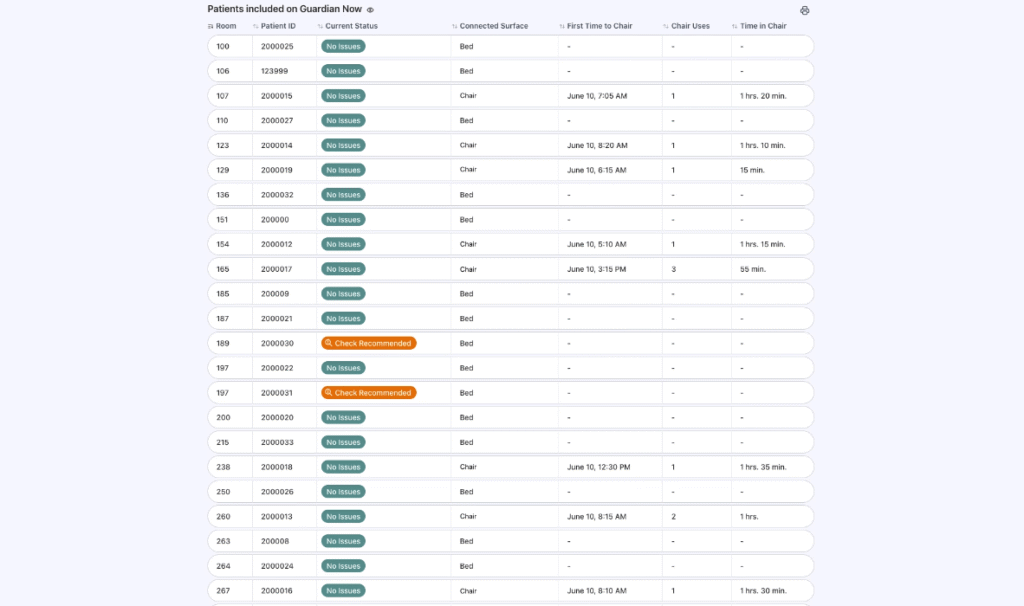
Task: Click sort icon for First Time to Chair
Action: (x=562, y=26)
